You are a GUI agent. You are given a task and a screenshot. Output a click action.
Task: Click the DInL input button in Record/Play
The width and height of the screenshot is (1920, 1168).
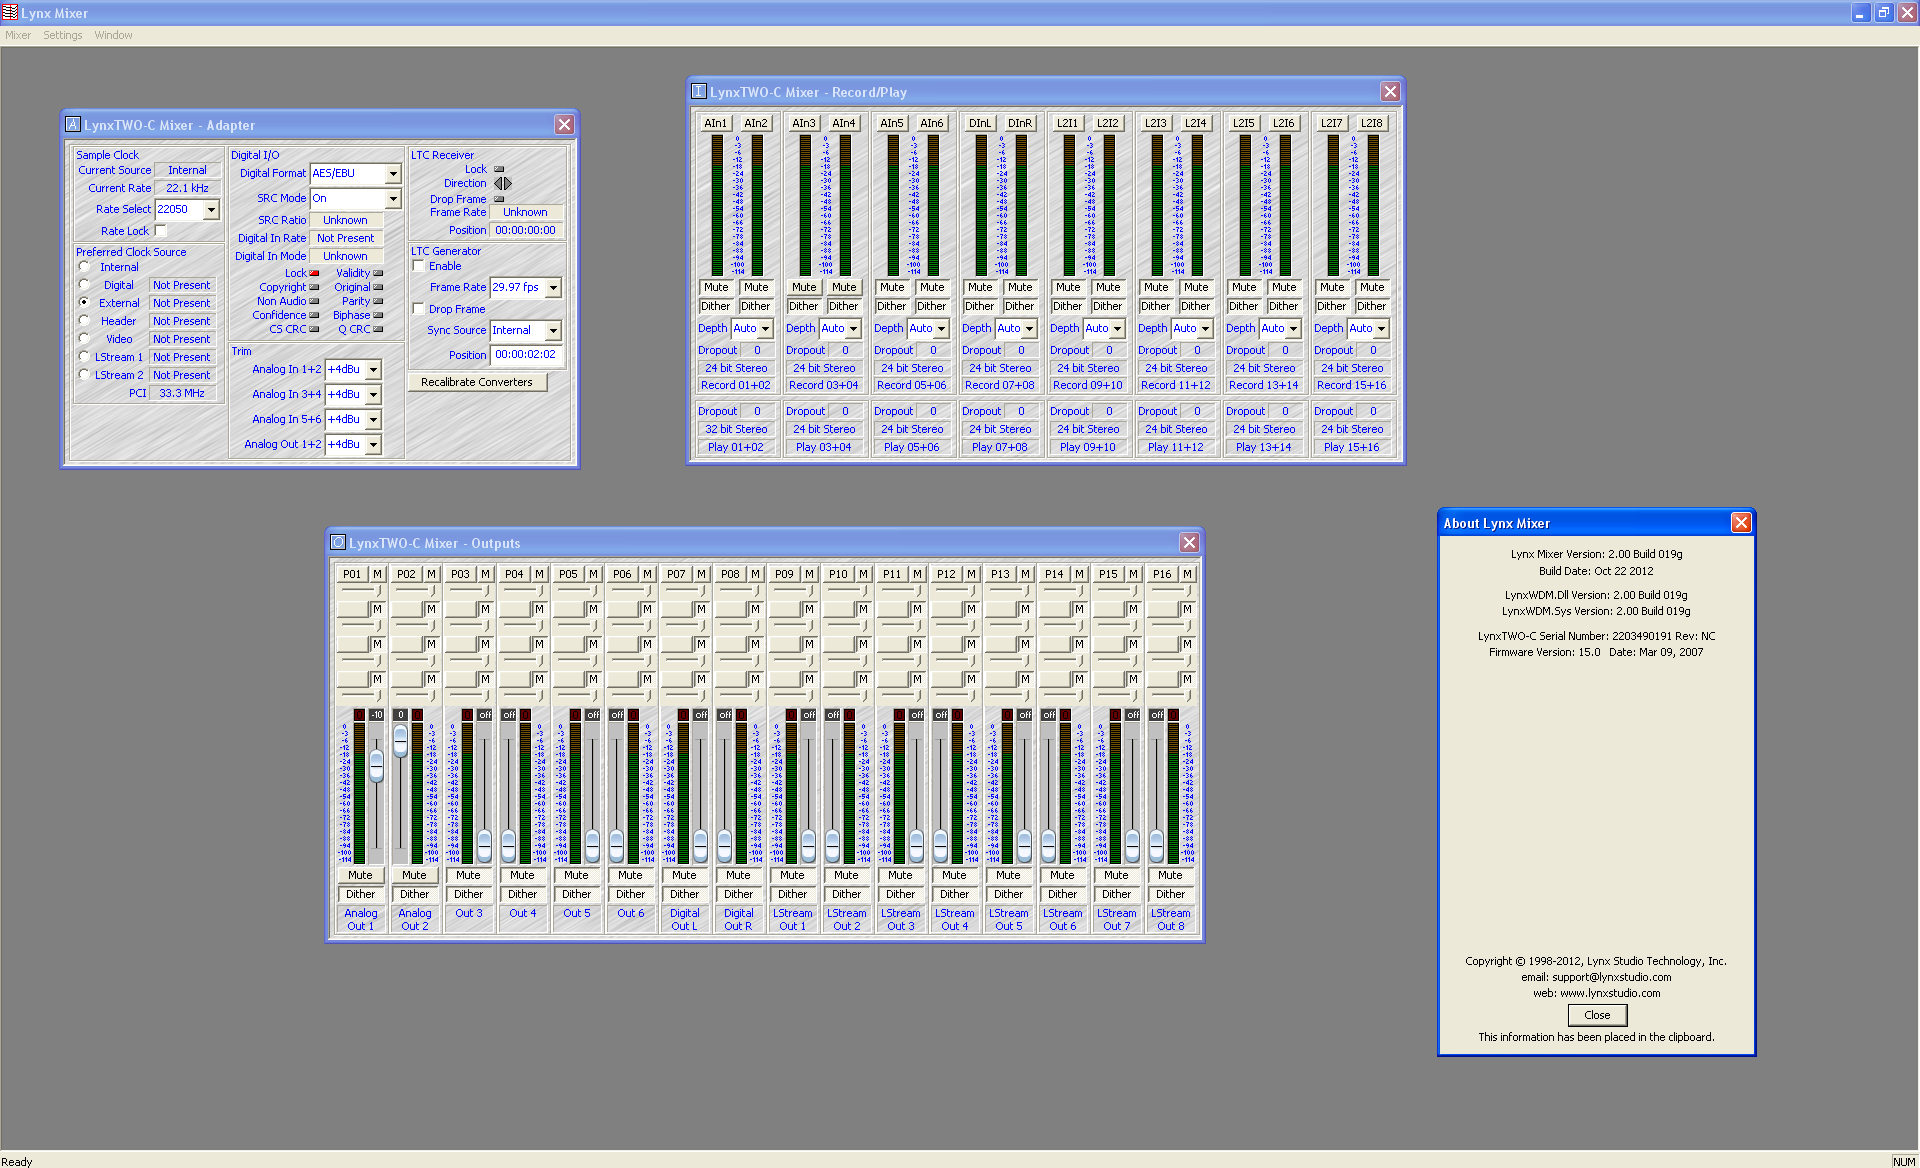tap(980, 123)
